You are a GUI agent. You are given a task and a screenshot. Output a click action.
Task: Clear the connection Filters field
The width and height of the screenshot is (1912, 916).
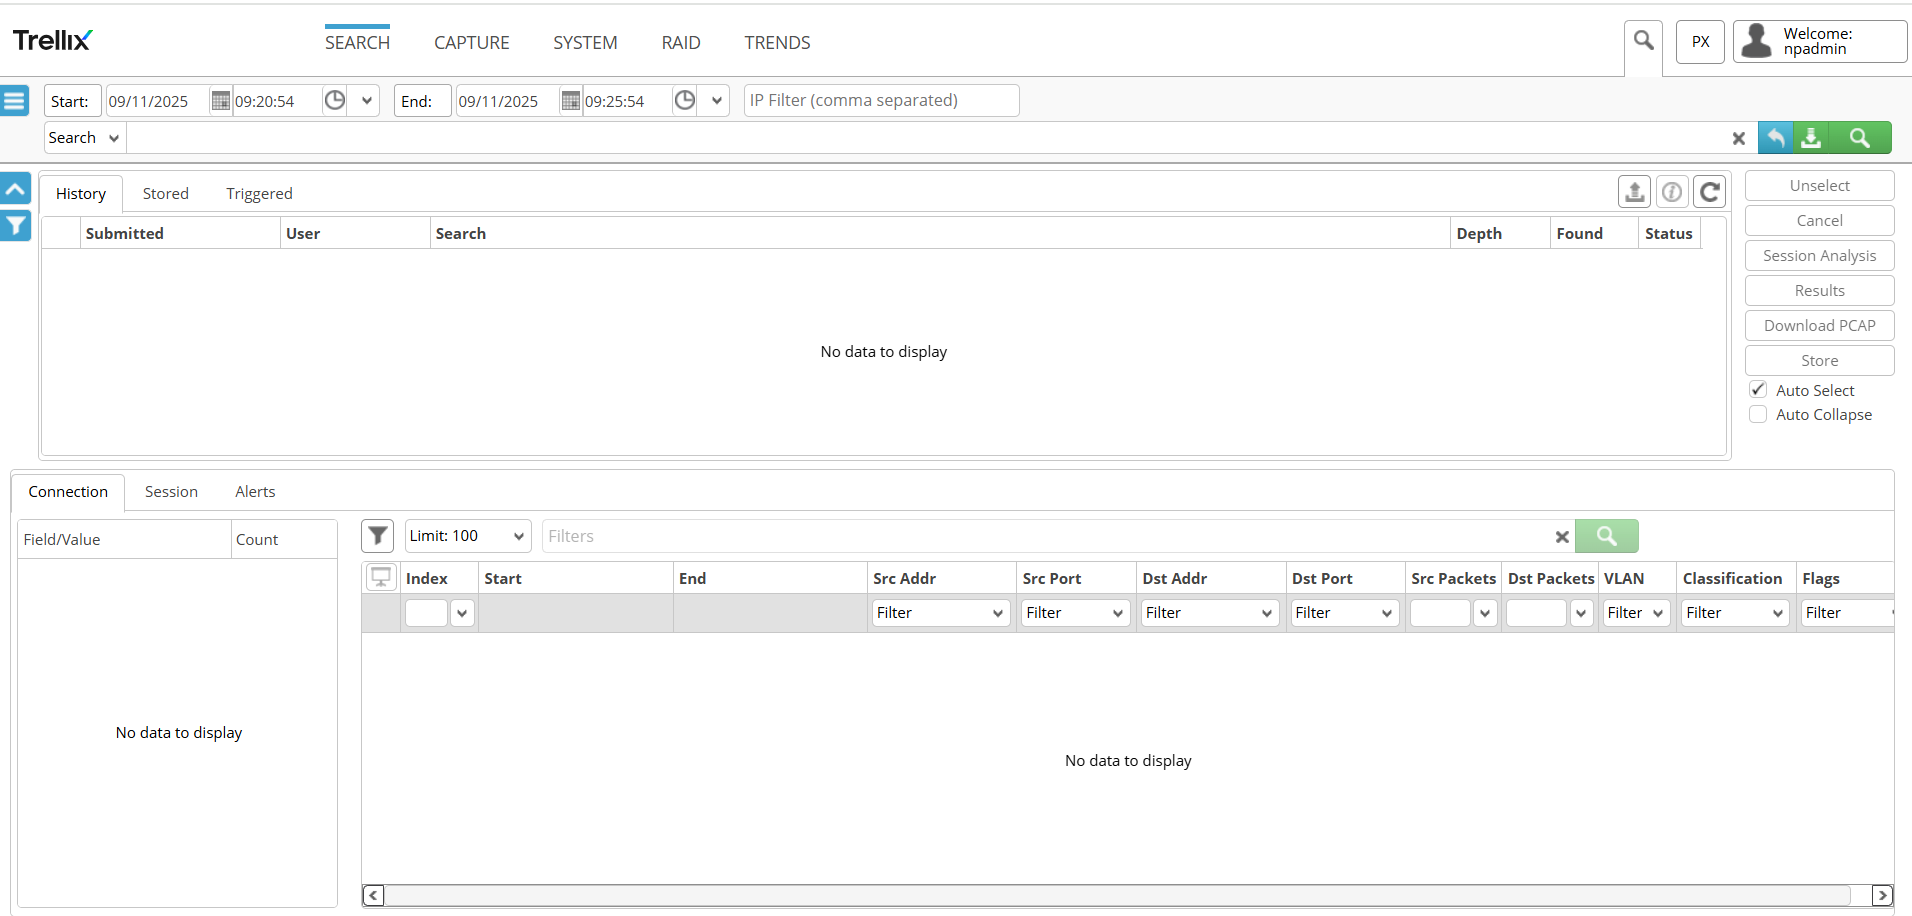tap(1562, 537)
